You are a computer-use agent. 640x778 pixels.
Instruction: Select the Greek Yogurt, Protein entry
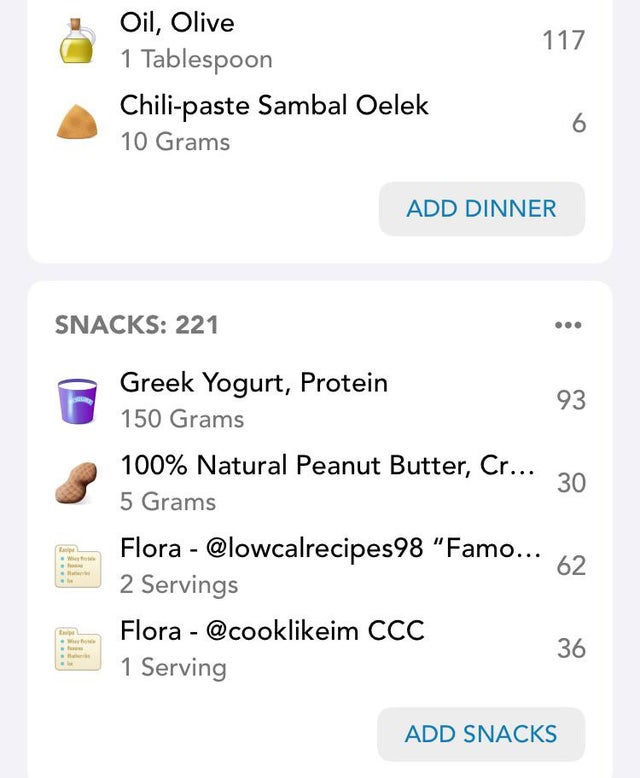[x=320, y=400]
